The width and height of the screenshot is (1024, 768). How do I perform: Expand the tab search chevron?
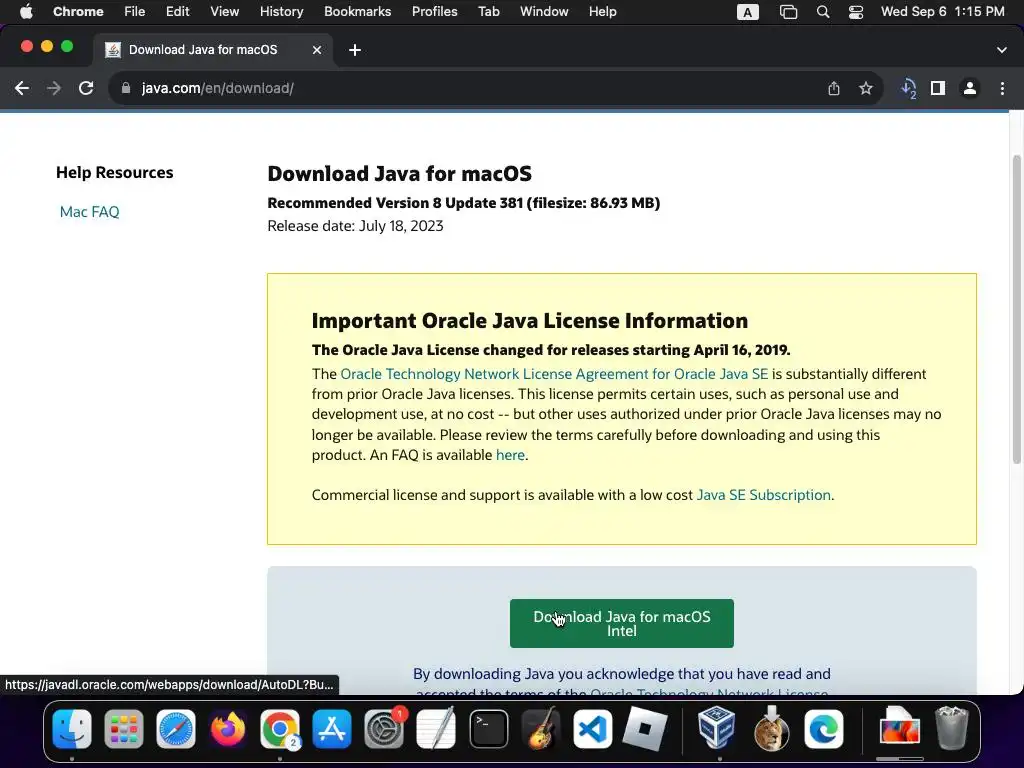1002,50
